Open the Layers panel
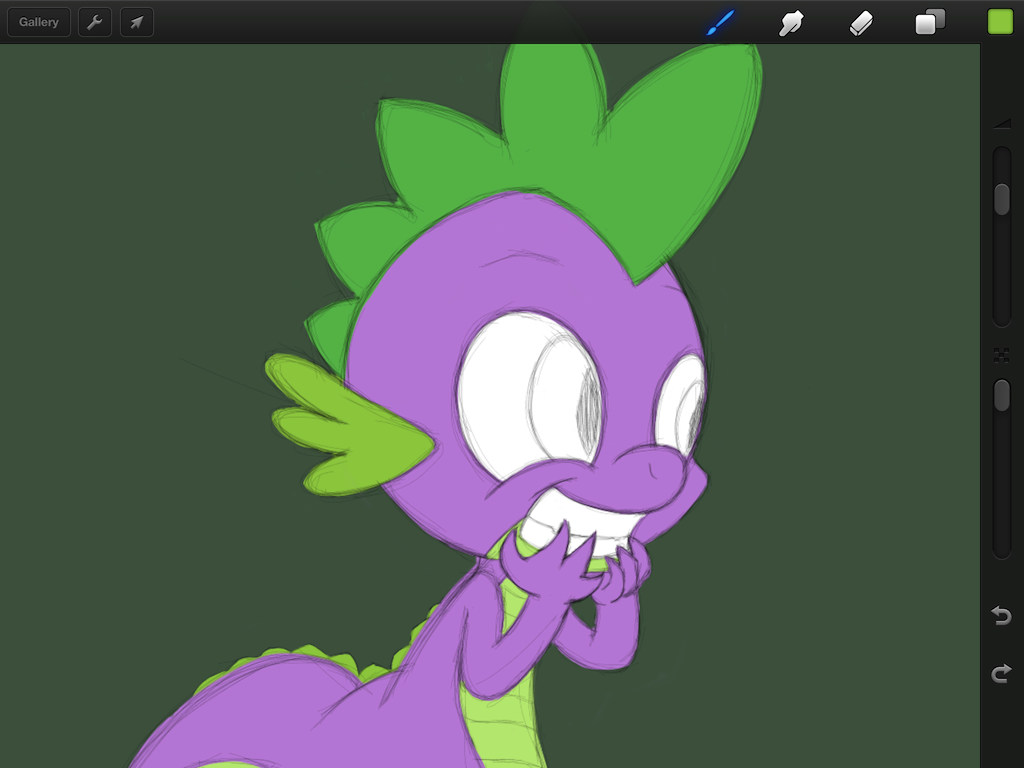 pos(930,22)
